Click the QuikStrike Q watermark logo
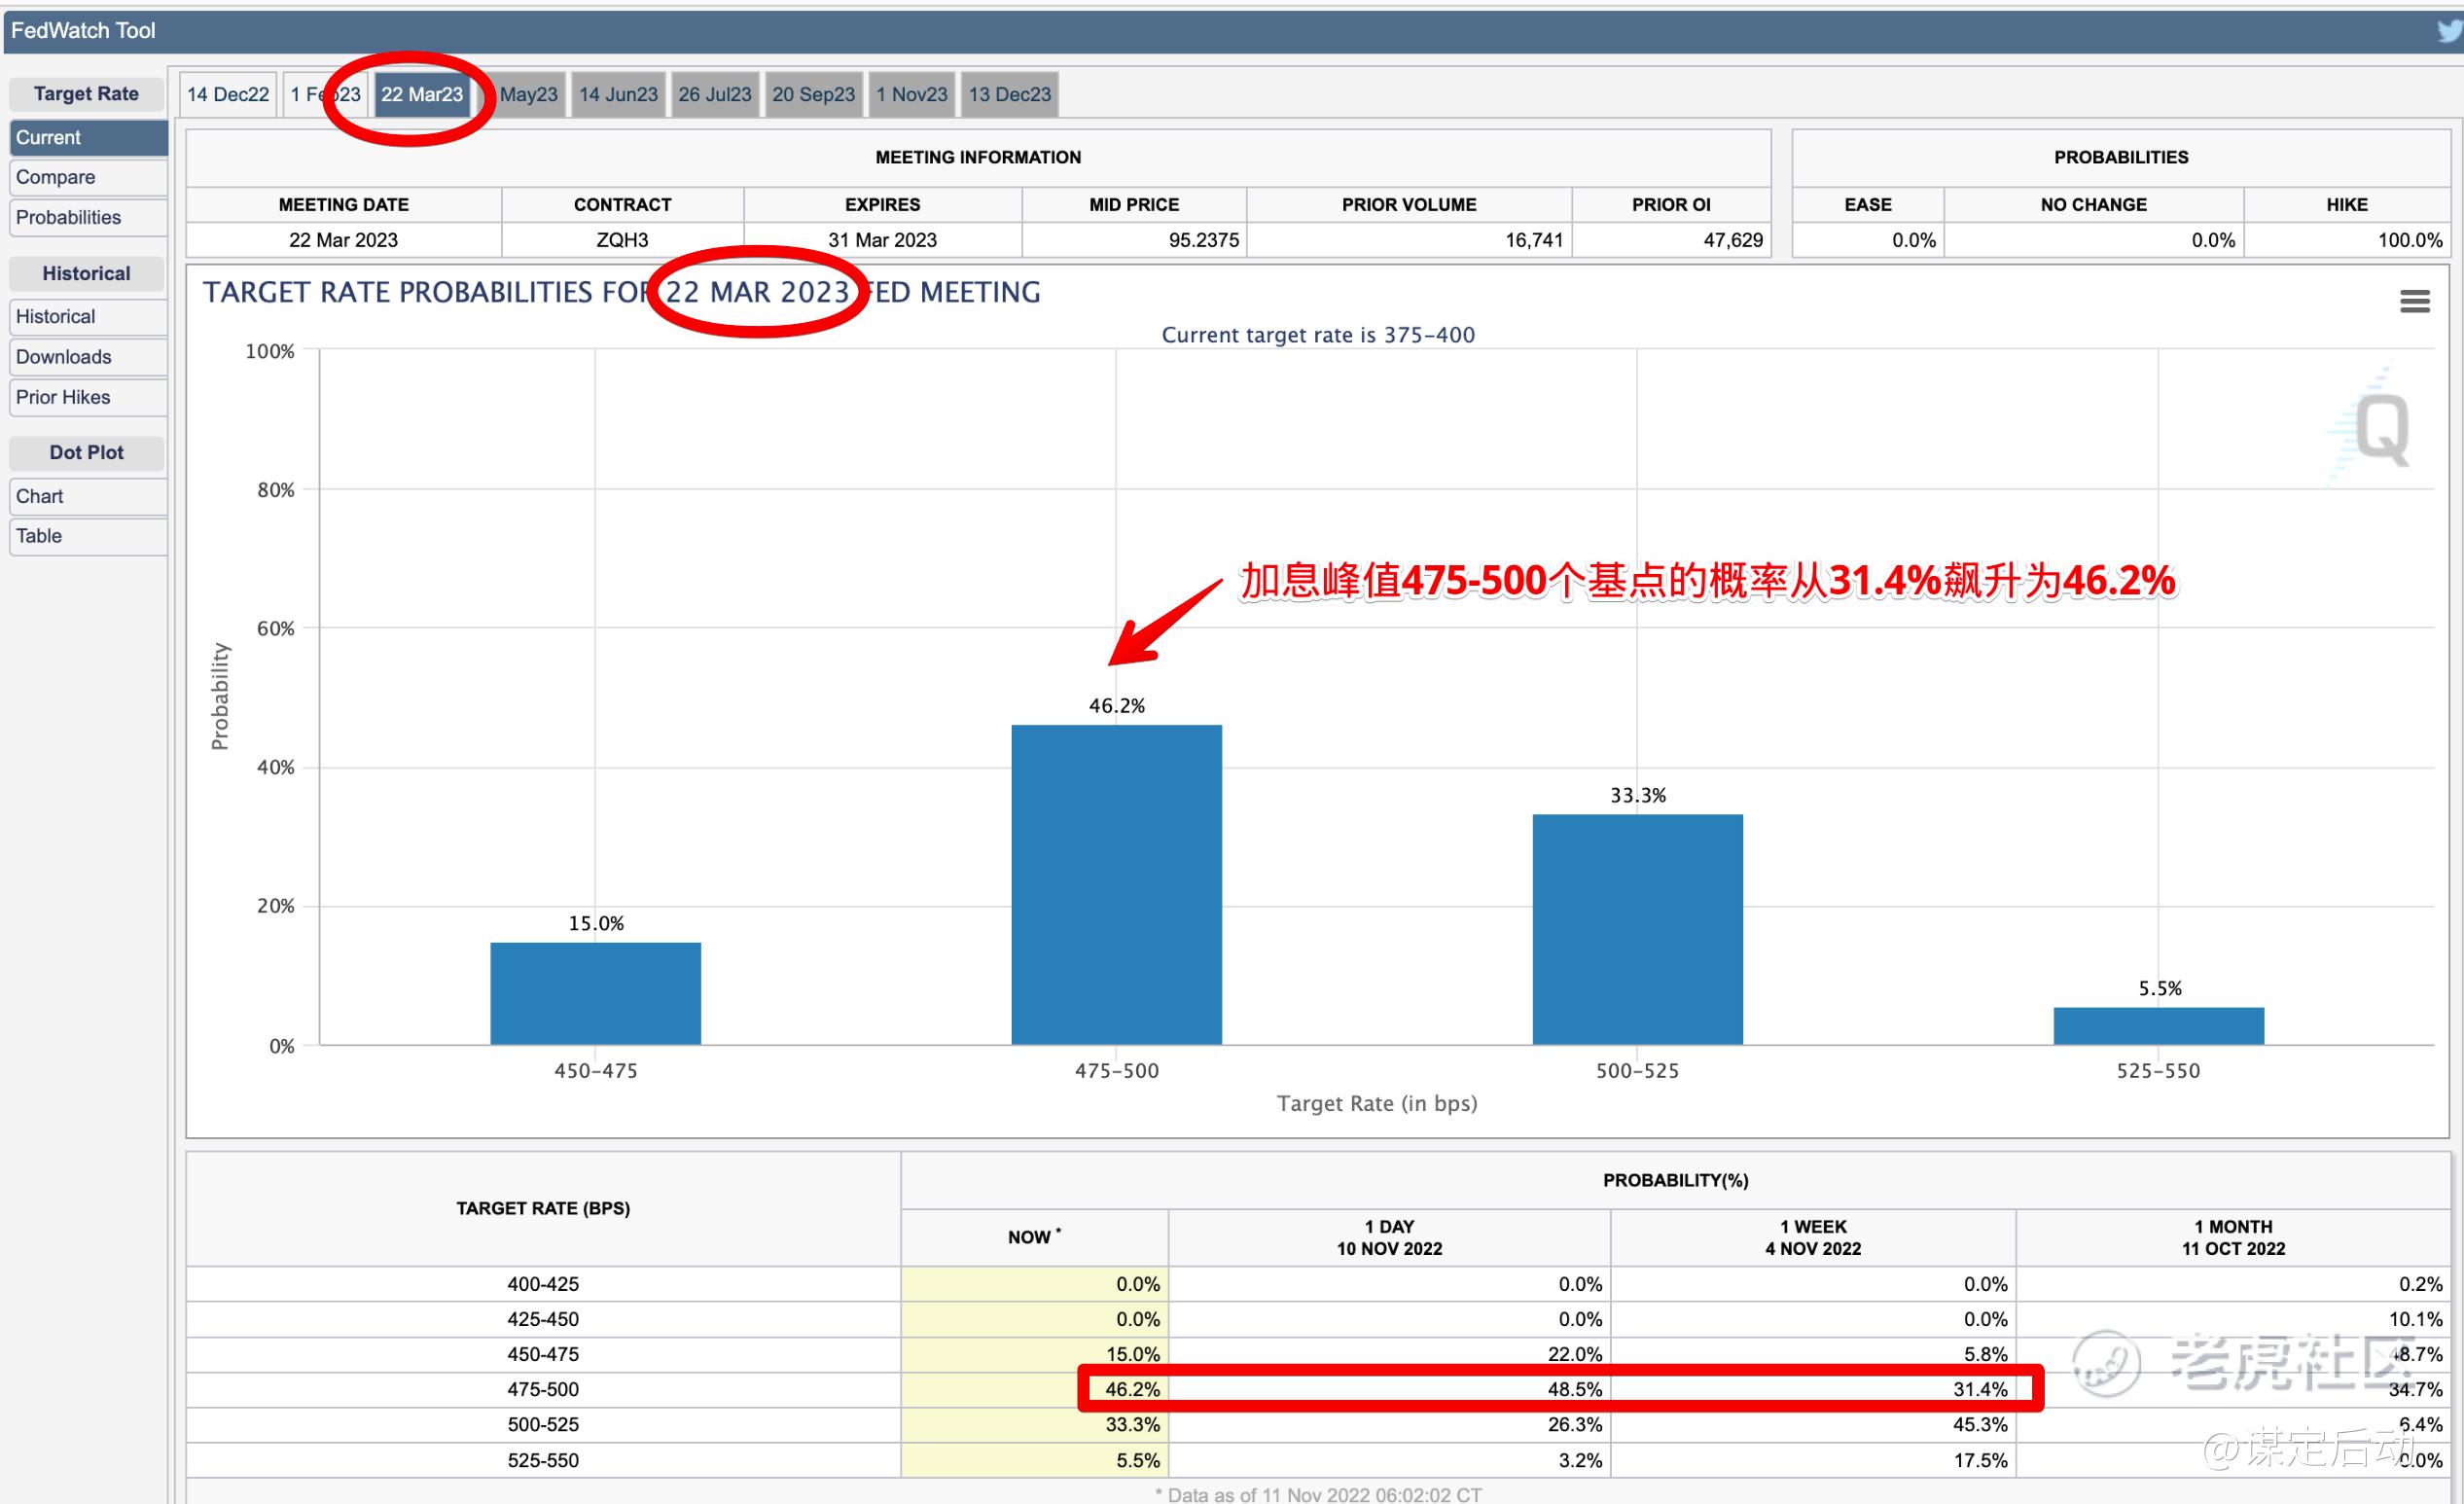This screenshot has height=1504, width=2464. coord(2381,428)
